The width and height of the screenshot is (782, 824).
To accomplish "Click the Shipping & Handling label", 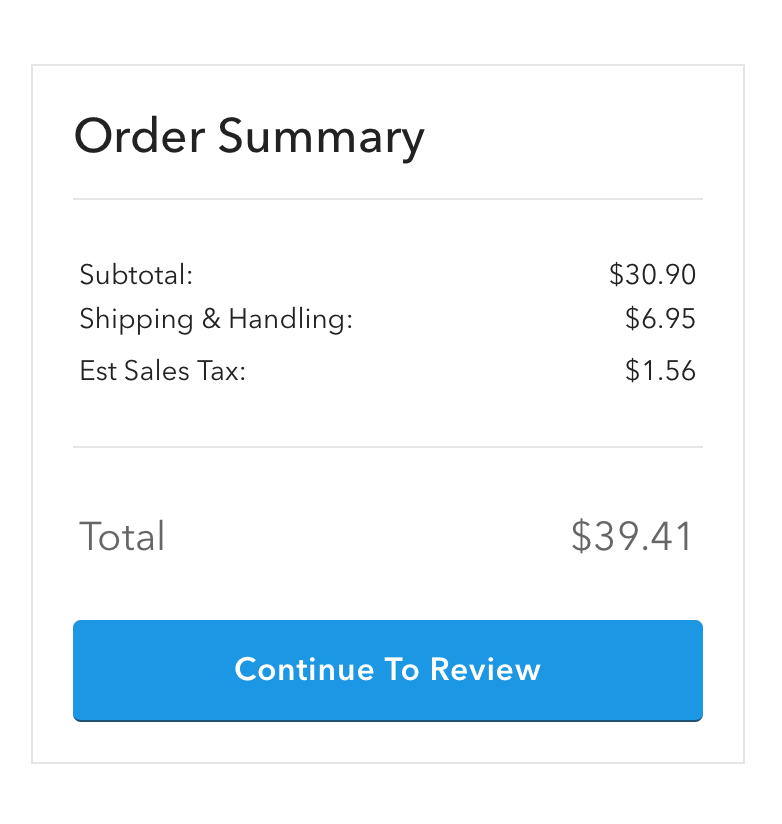I will point(216,320).
